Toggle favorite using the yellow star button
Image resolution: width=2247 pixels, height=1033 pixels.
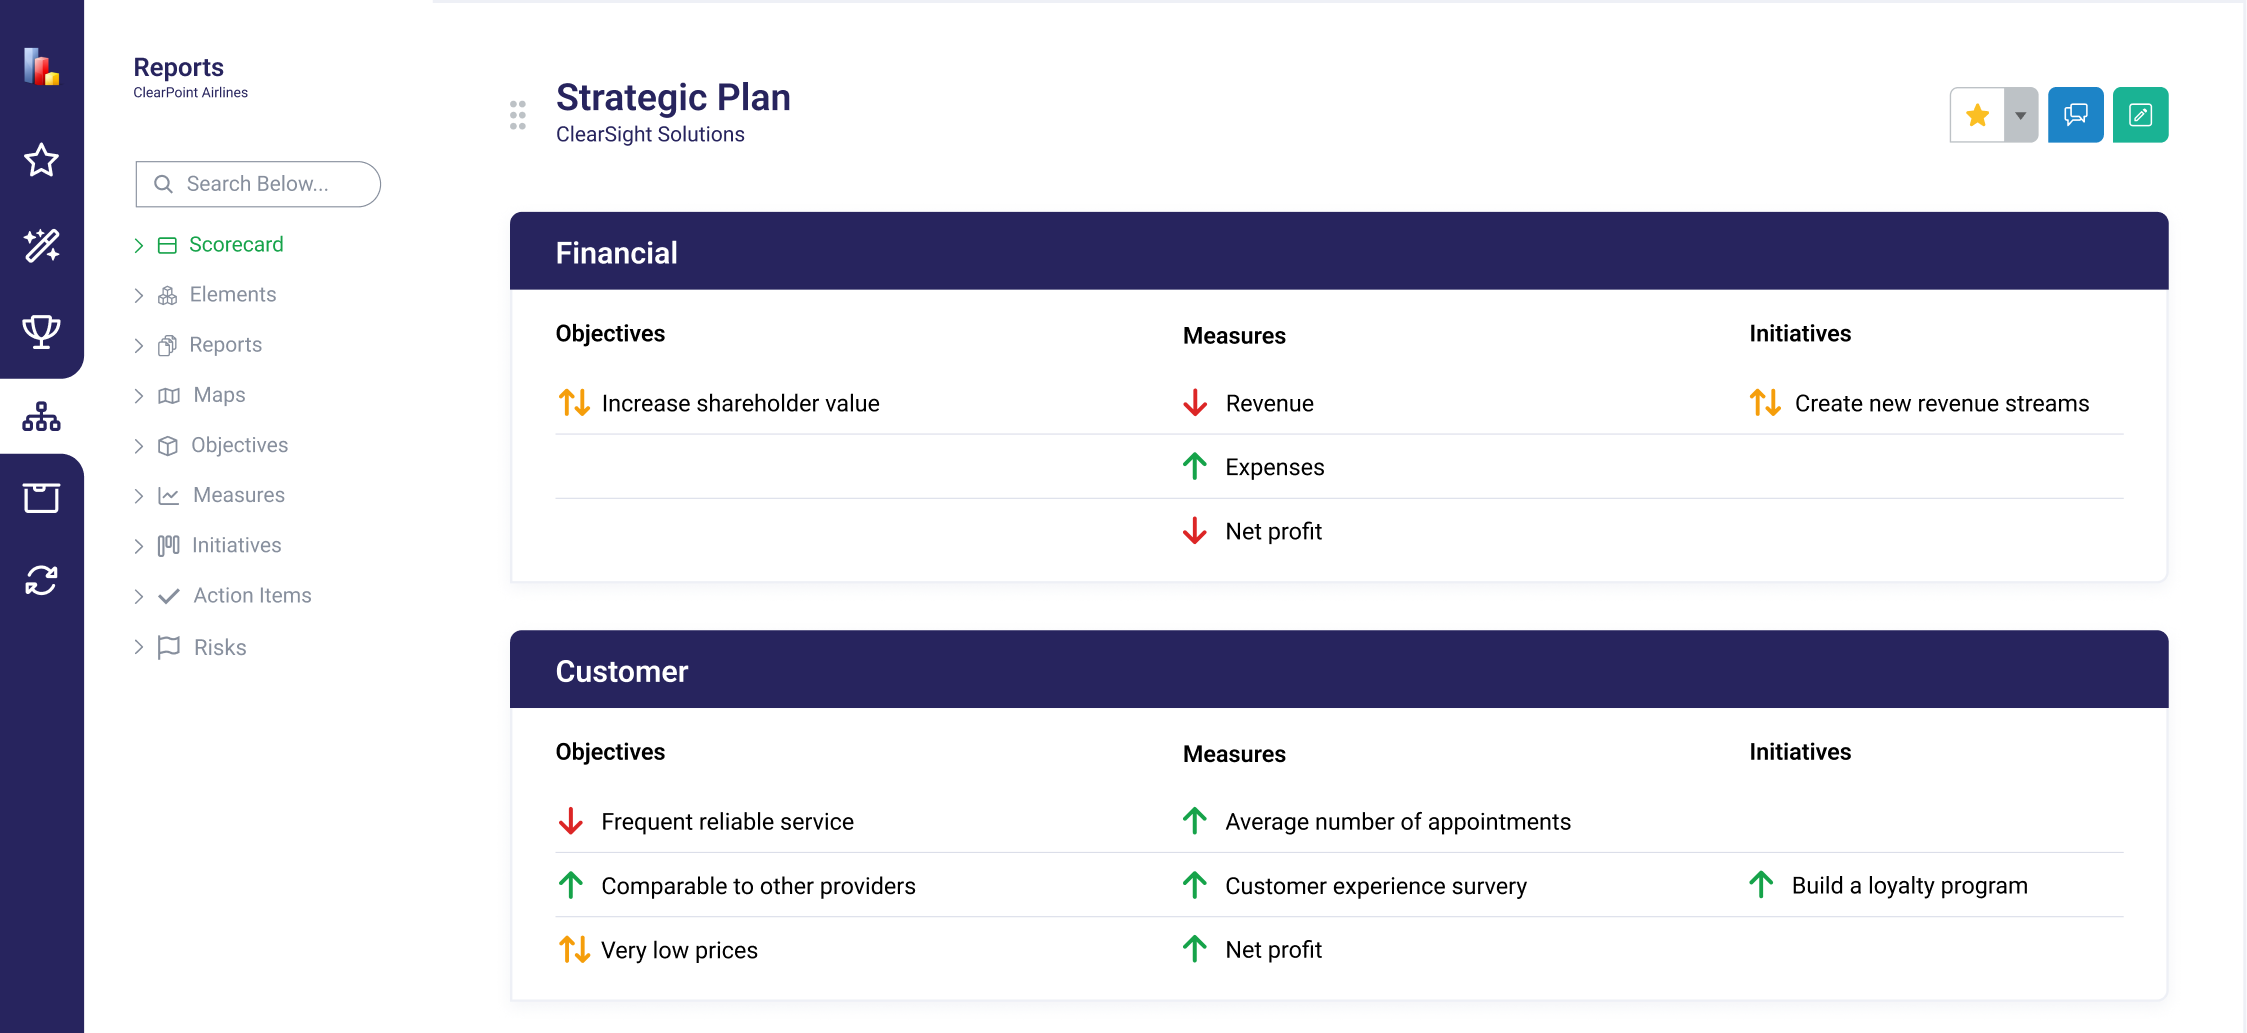pyautogui.click(x=1977, y=114)
